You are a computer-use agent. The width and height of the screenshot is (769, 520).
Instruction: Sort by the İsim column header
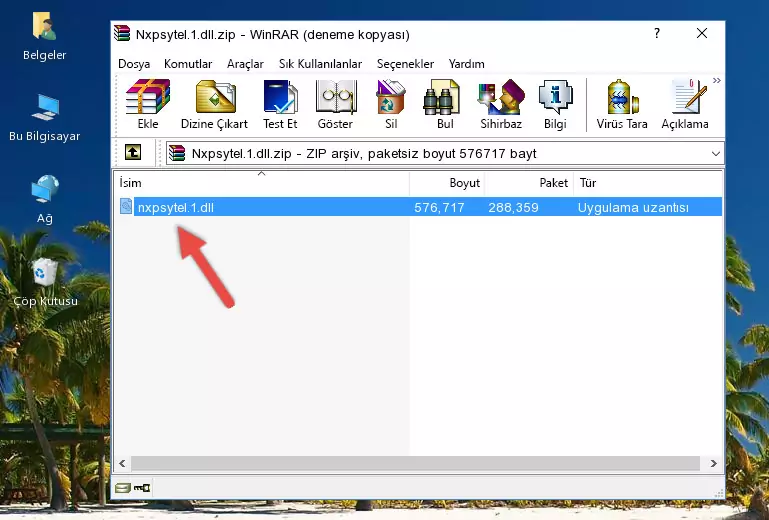click(262, 183)
